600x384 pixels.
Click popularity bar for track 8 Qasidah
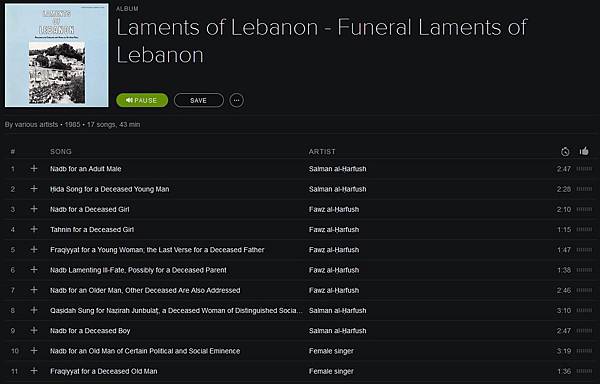[584, 310]
